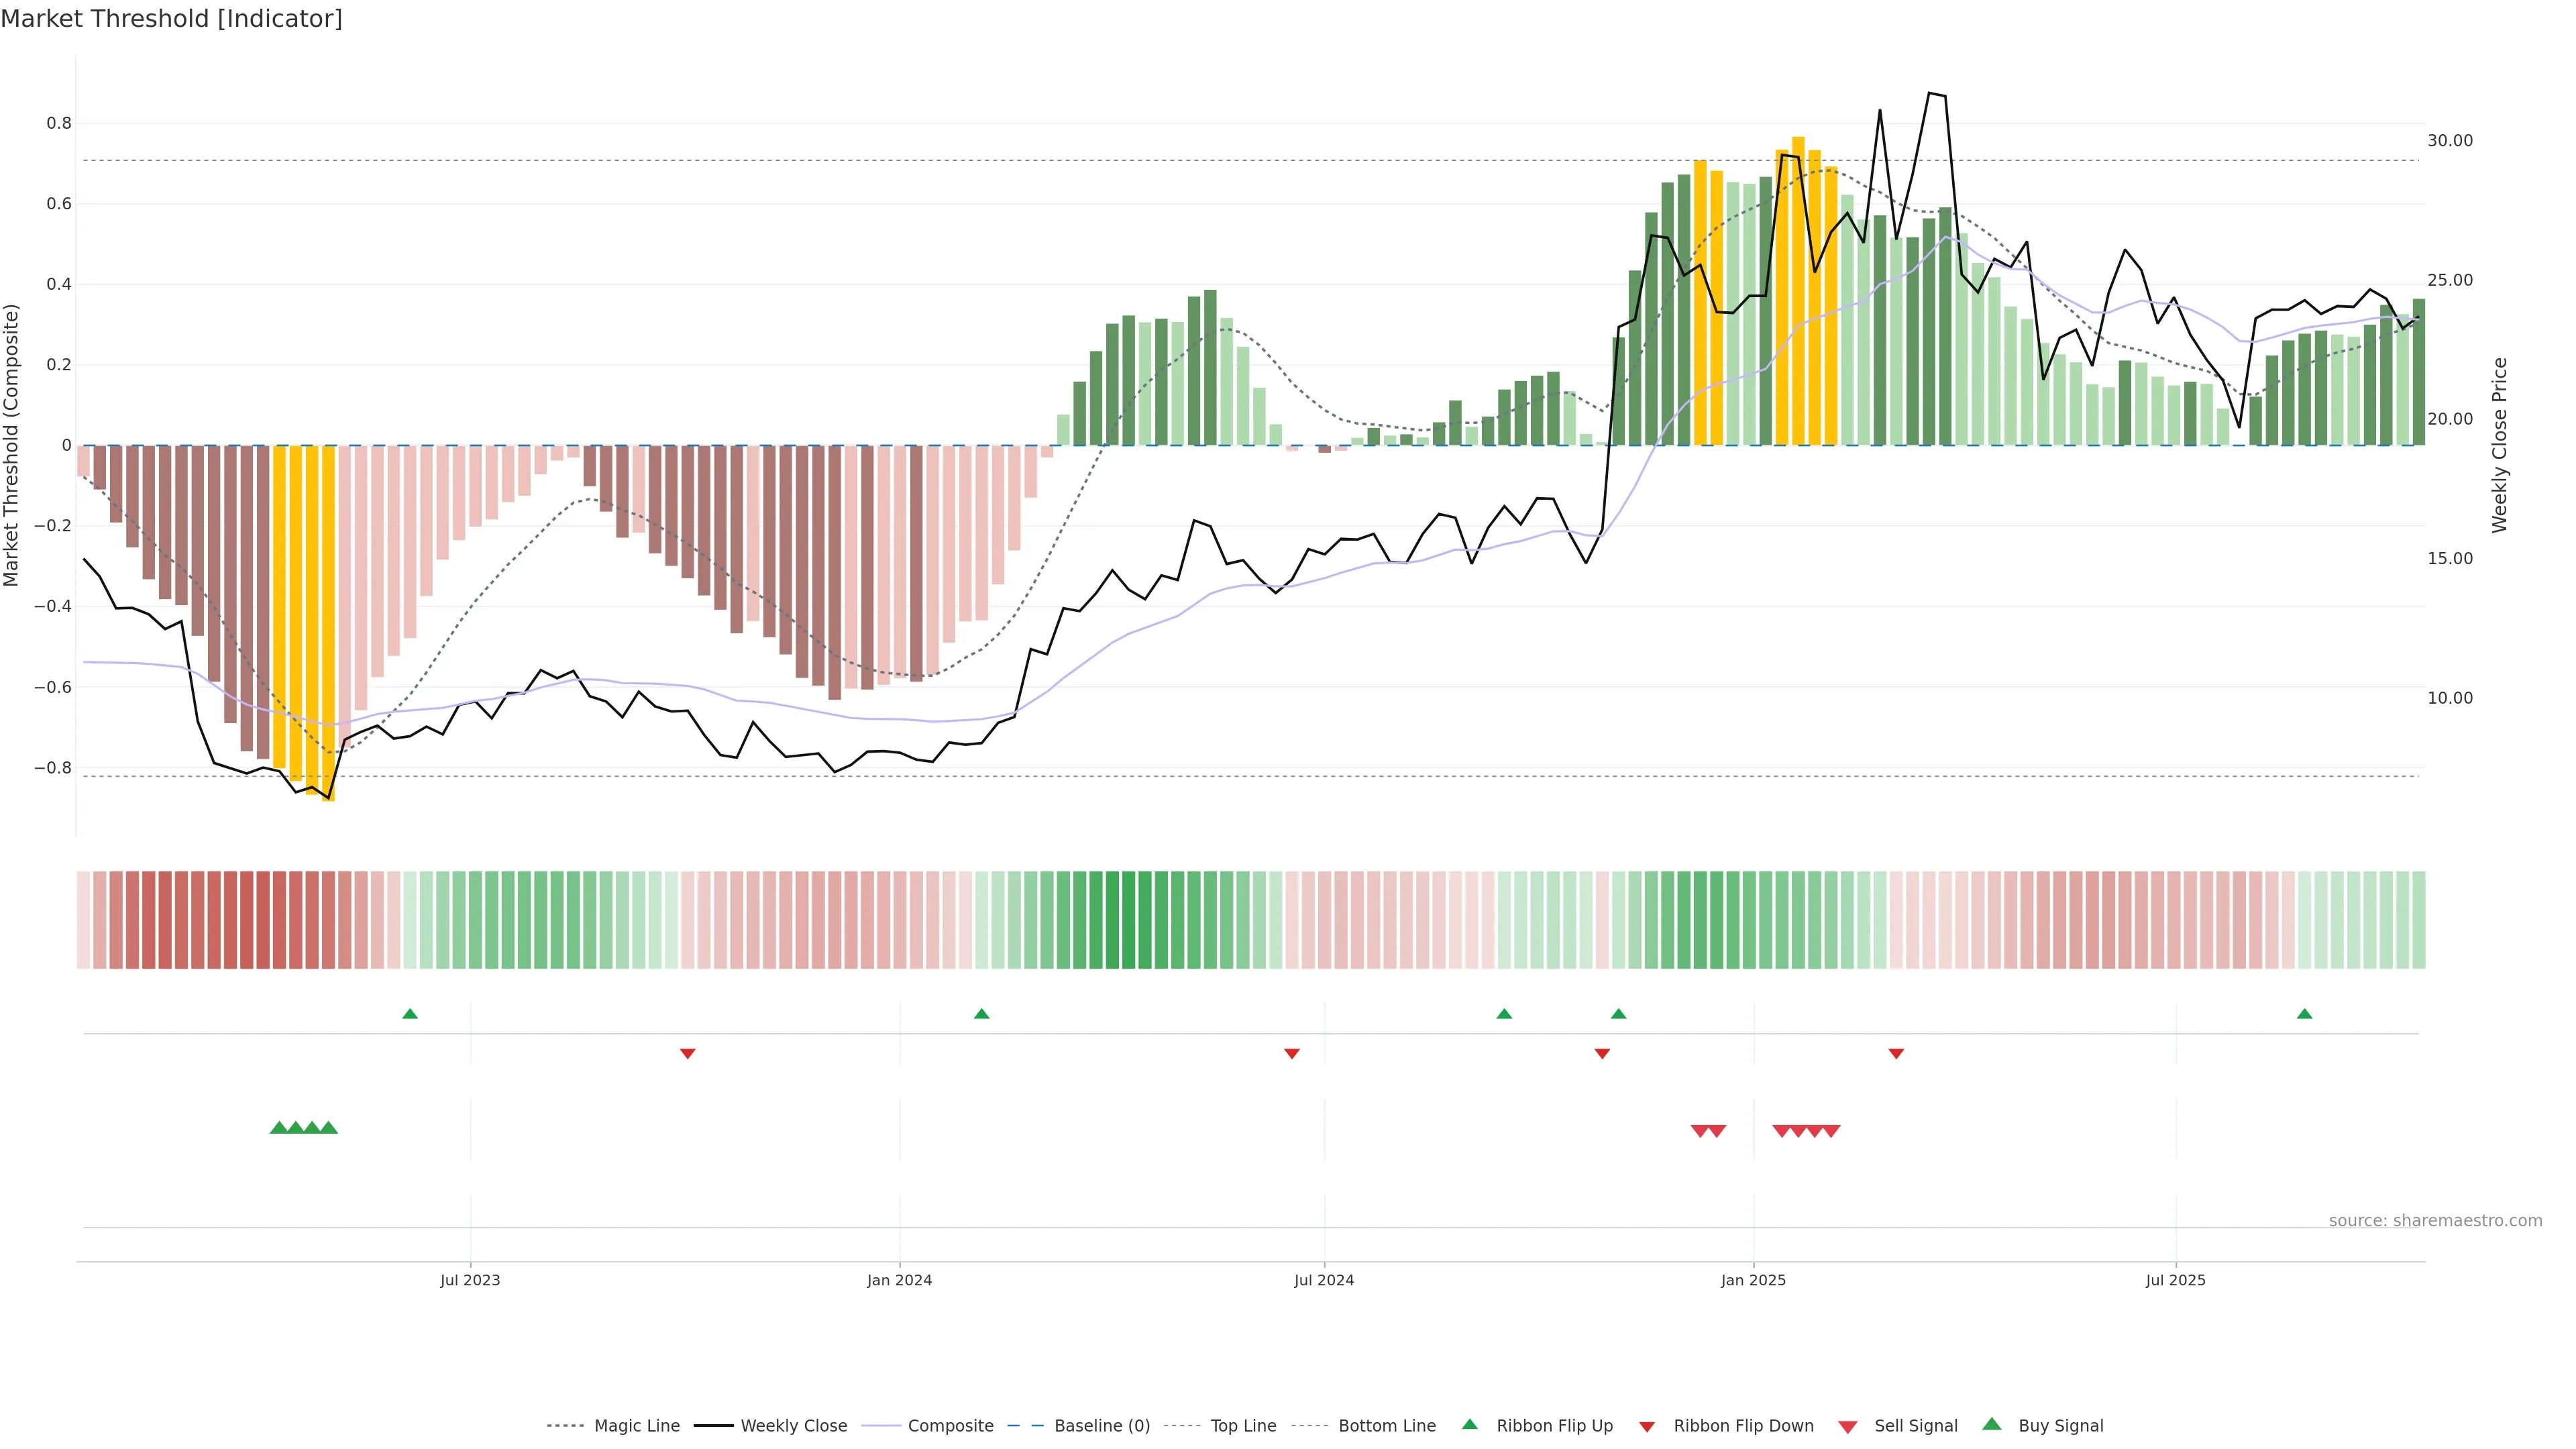
Task: Click the ribbon flip up marker near Jan 2024
Action: (x=981, y=1014)
